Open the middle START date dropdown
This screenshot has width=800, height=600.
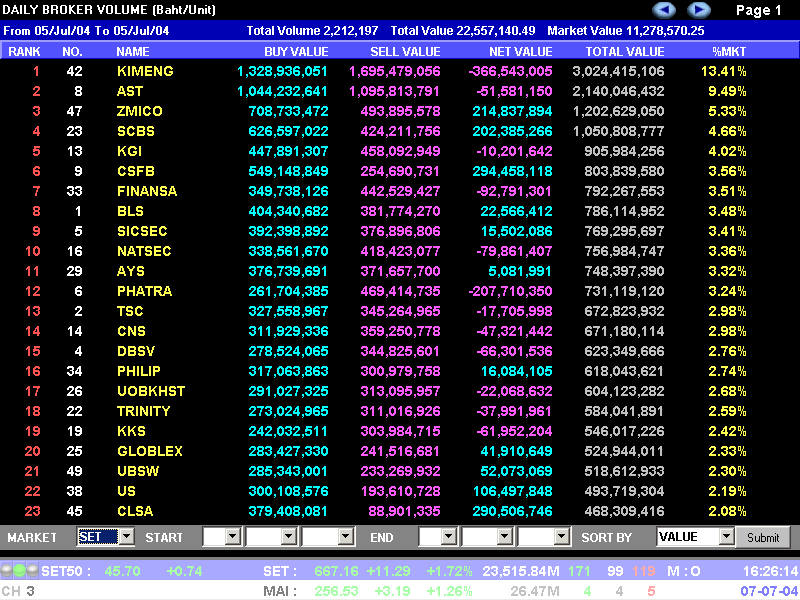coord(271,537)
